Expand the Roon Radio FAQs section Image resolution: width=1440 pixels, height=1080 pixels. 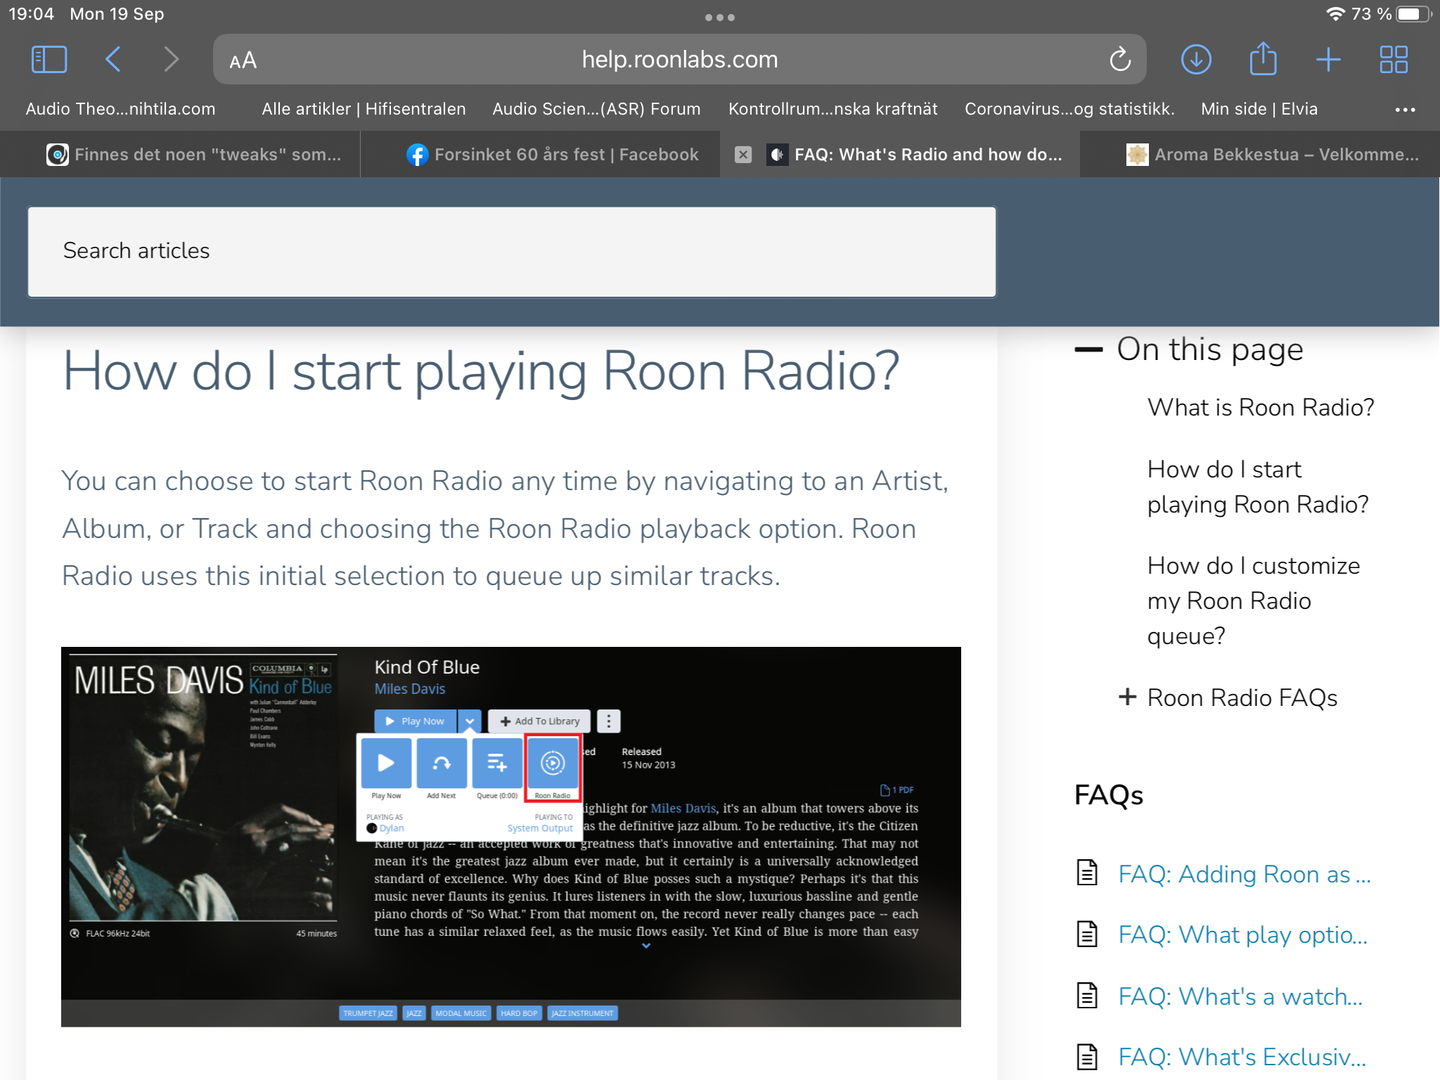pos(1127,697)
